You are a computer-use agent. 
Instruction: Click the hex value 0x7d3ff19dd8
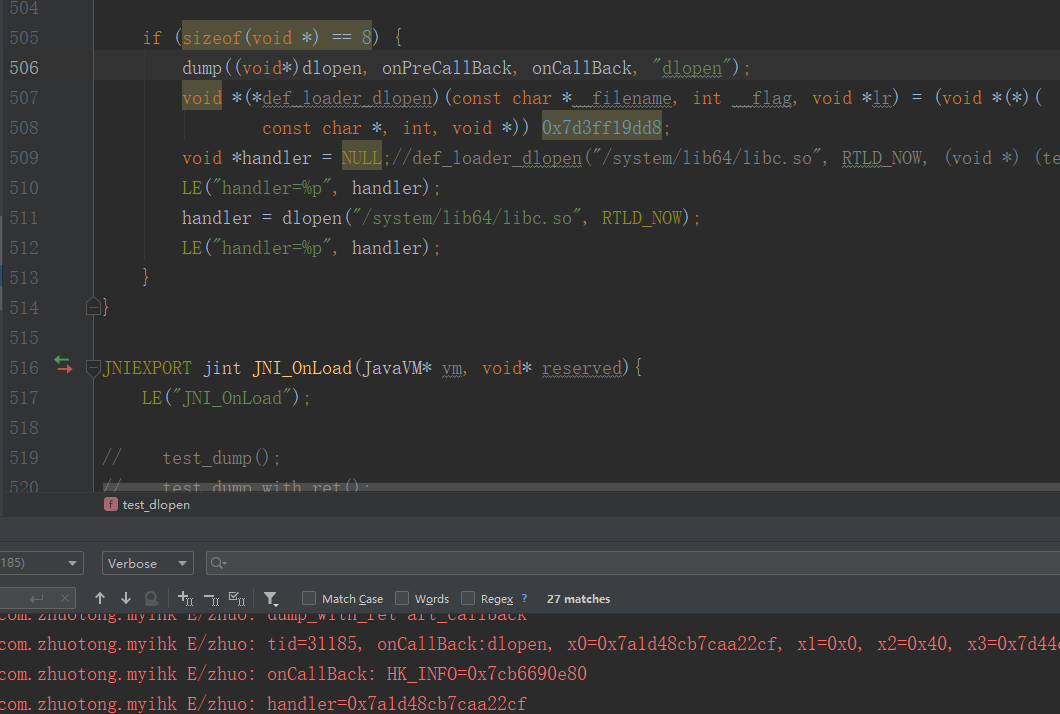click(602, 127)
